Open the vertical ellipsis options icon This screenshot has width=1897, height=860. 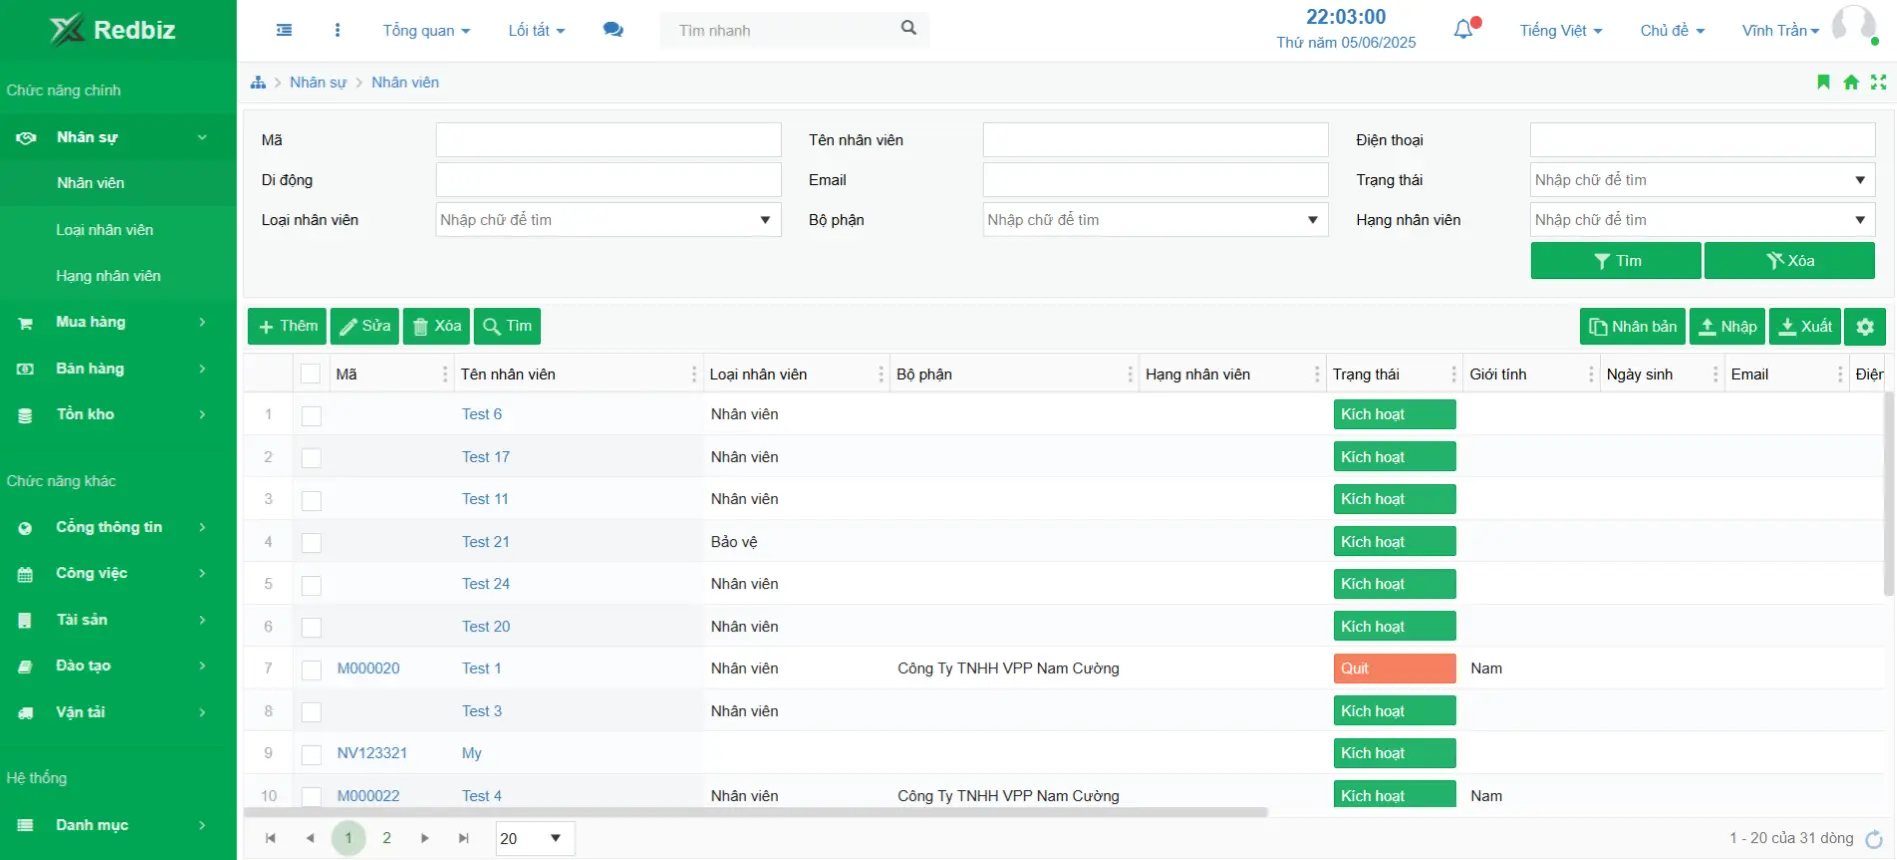[337, 30]
